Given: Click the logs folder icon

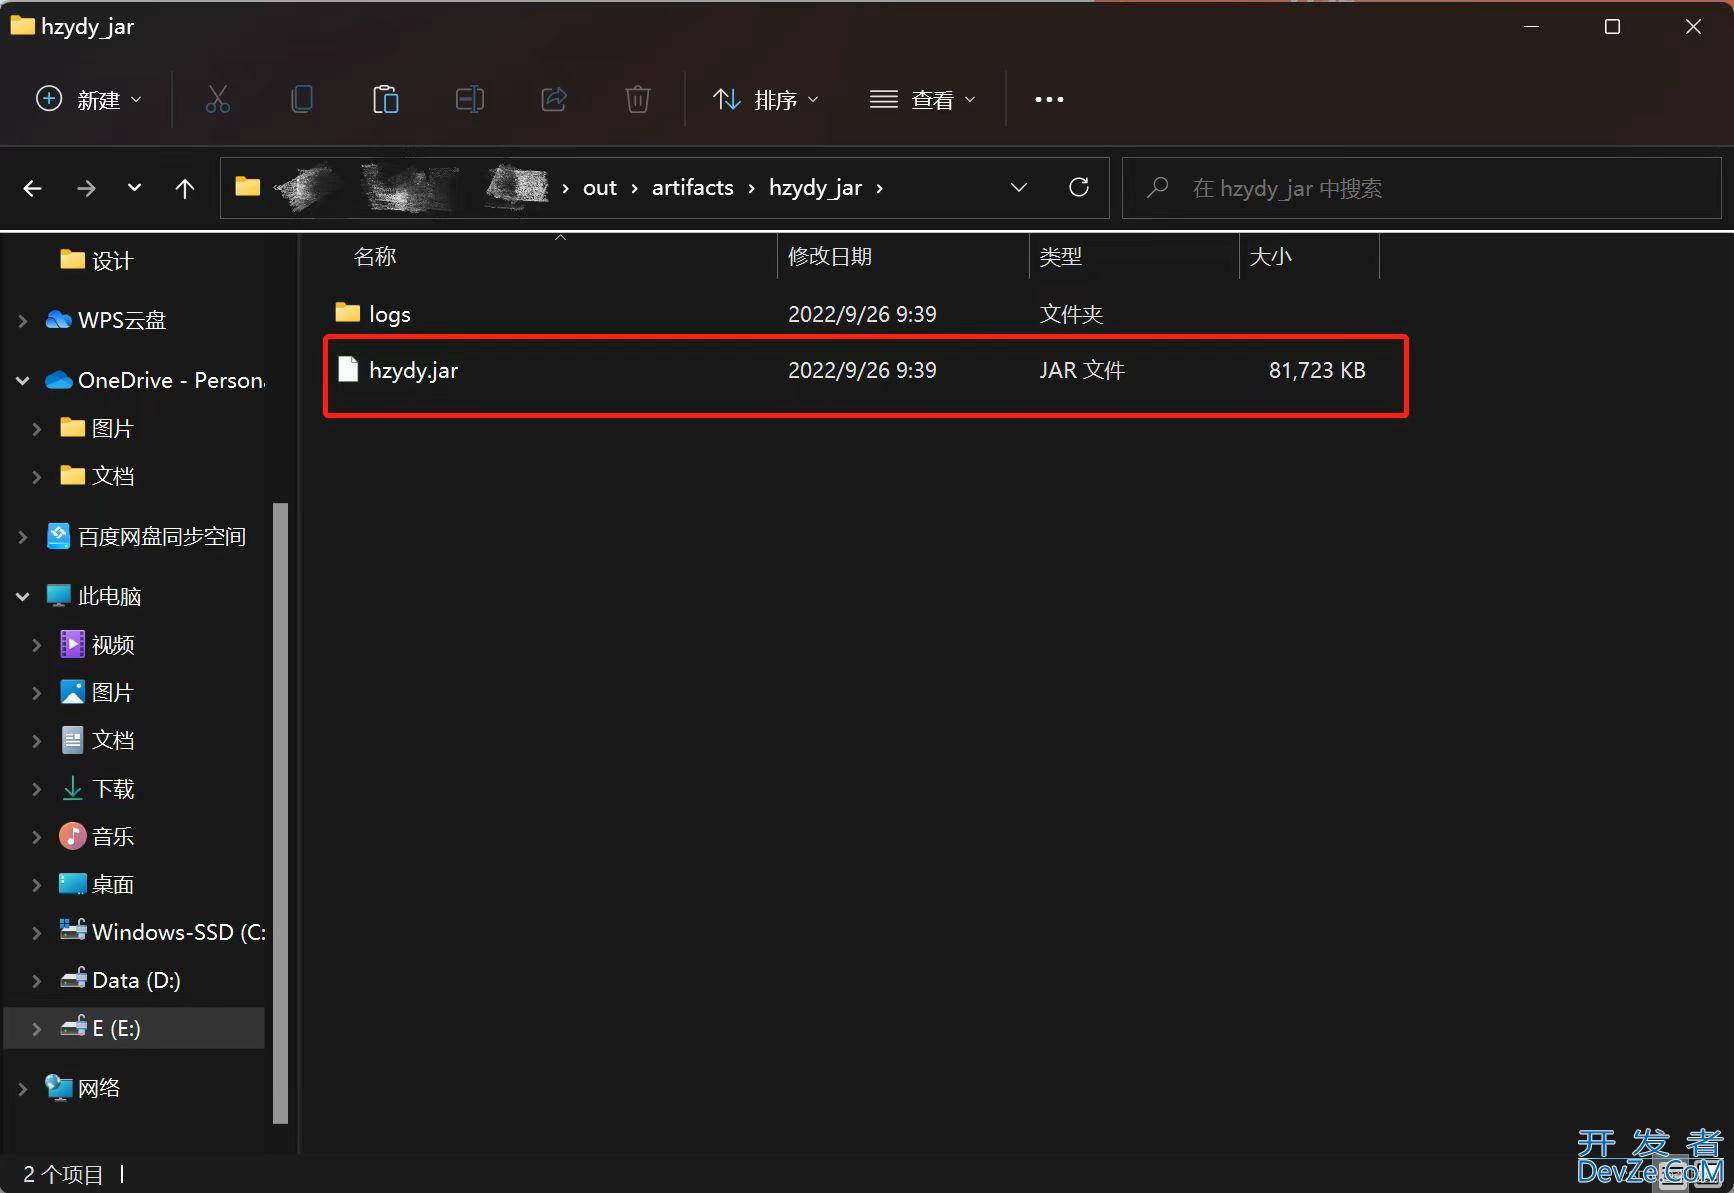Looking at the screenshot, I should [x=348, y=313].
